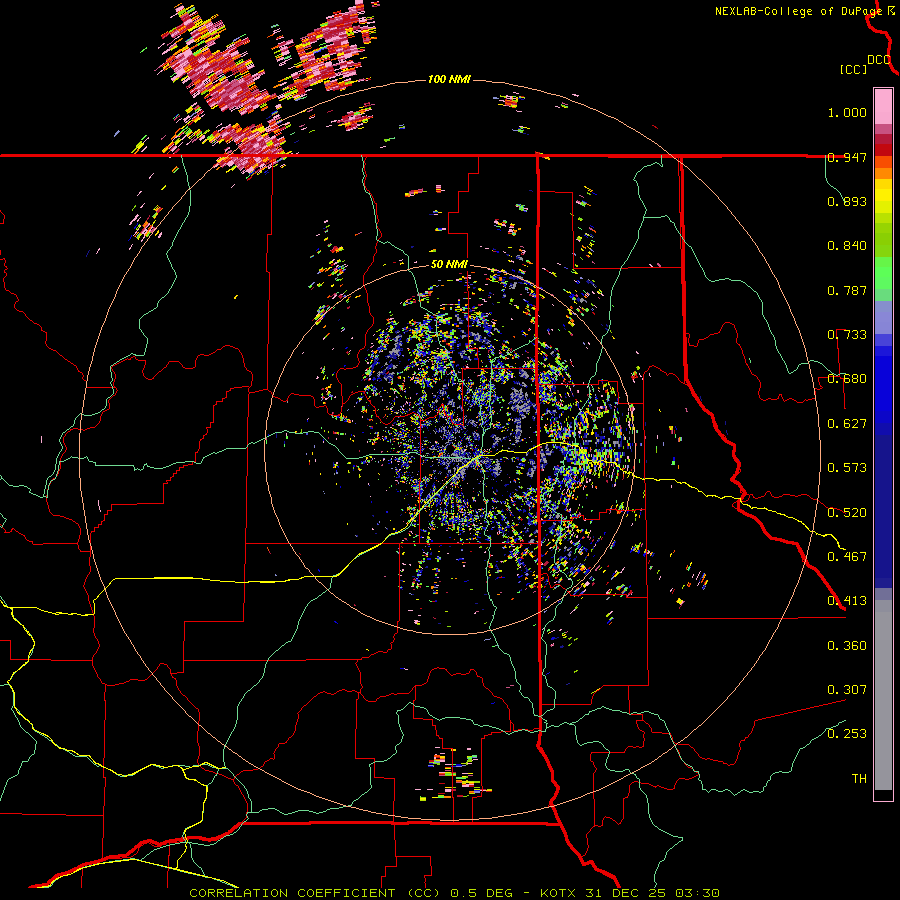
Task: Select the 0.573 legend value
Action: (847, 468)
